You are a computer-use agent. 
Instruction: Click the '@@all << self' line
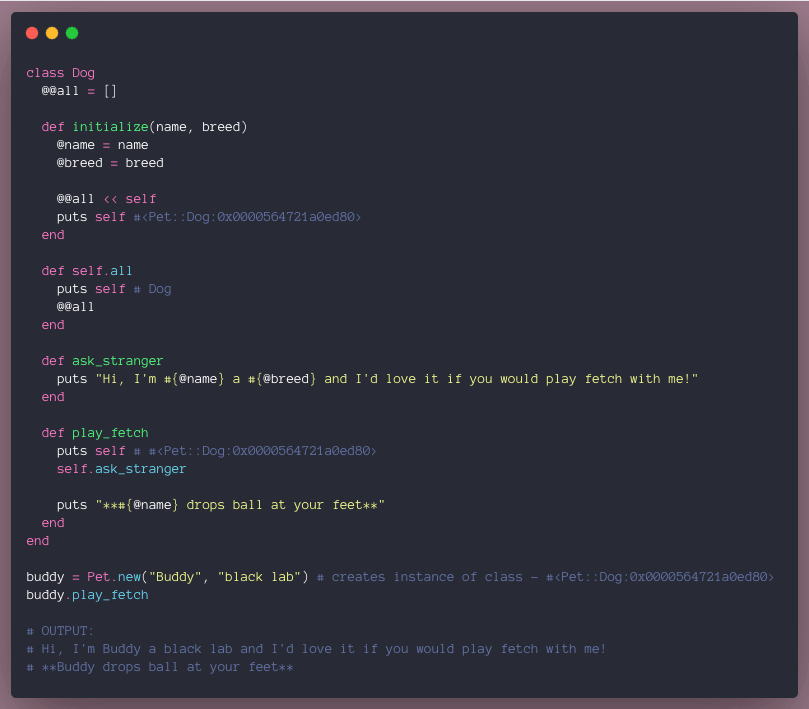coord(106,199)
